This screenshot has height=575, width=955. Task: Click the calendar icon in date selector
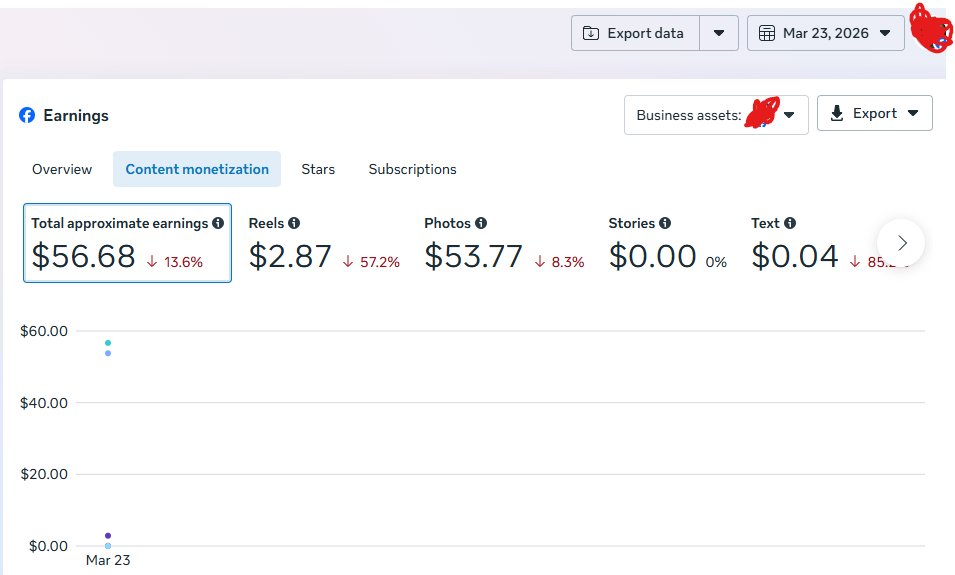[x=767, y=33]
